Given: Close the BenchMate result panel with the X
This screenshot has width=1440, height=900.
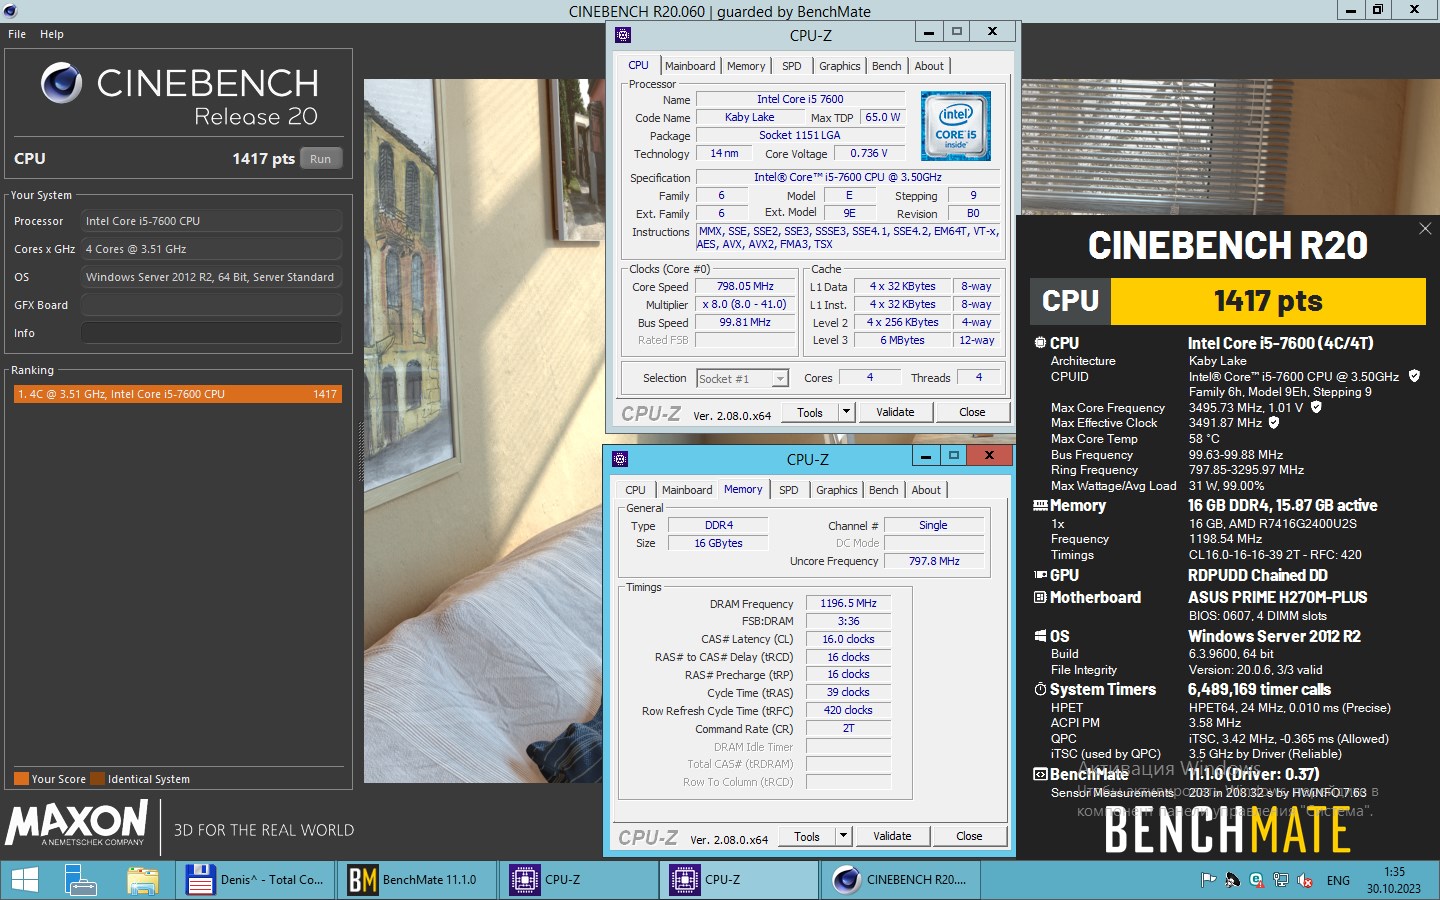Looking at the screenshot, I should [1425, 229].
